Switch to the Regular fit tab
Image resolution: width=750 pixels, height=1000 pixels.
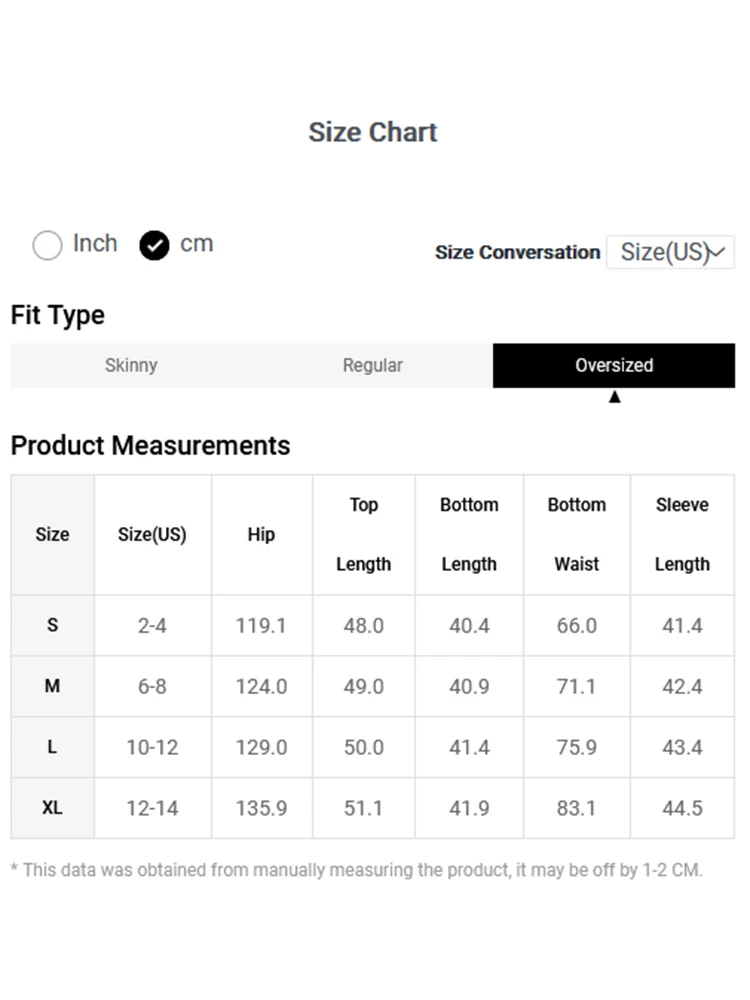tap(373, 366)
